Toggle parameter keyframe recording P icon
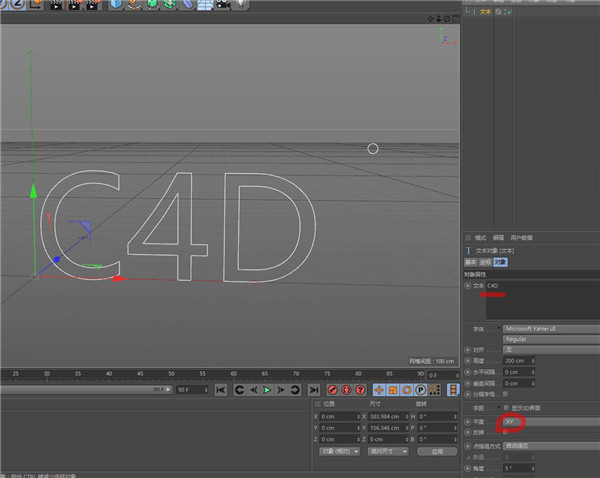The image size is (600, 478). [x=421, y=390]
